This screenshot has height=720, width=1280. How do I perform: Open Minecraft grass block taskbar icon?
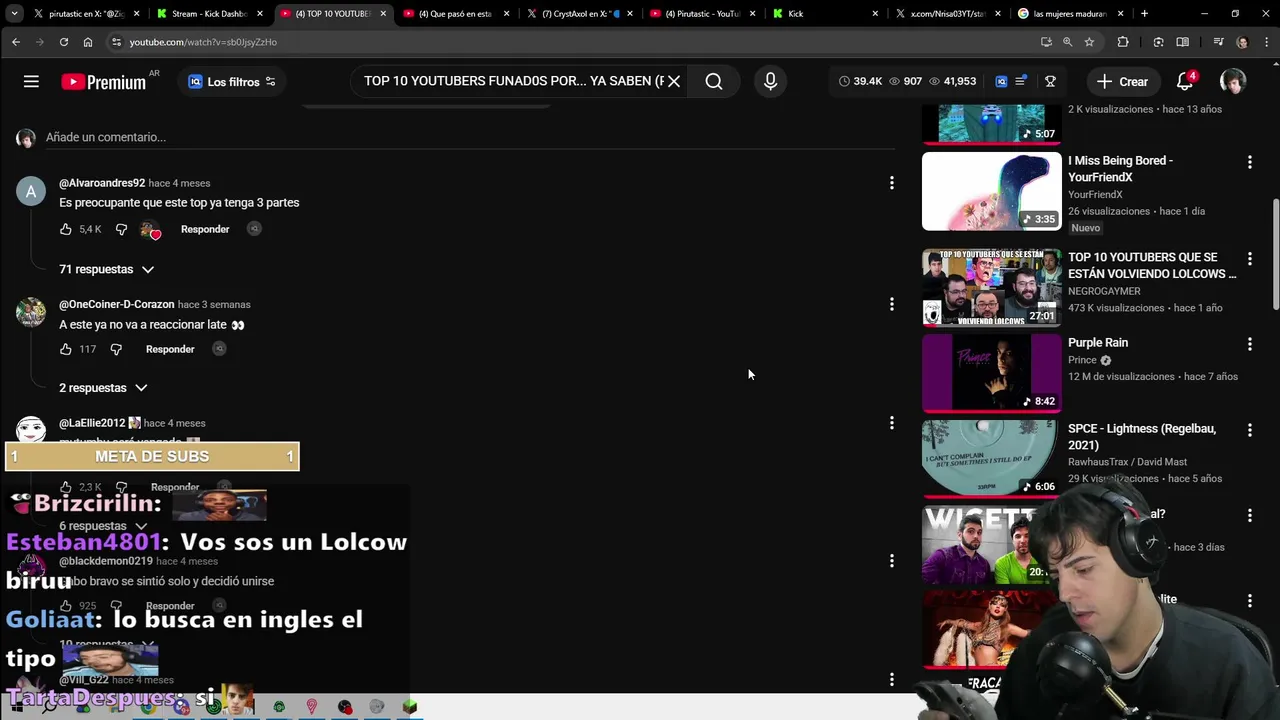point(409,707)
